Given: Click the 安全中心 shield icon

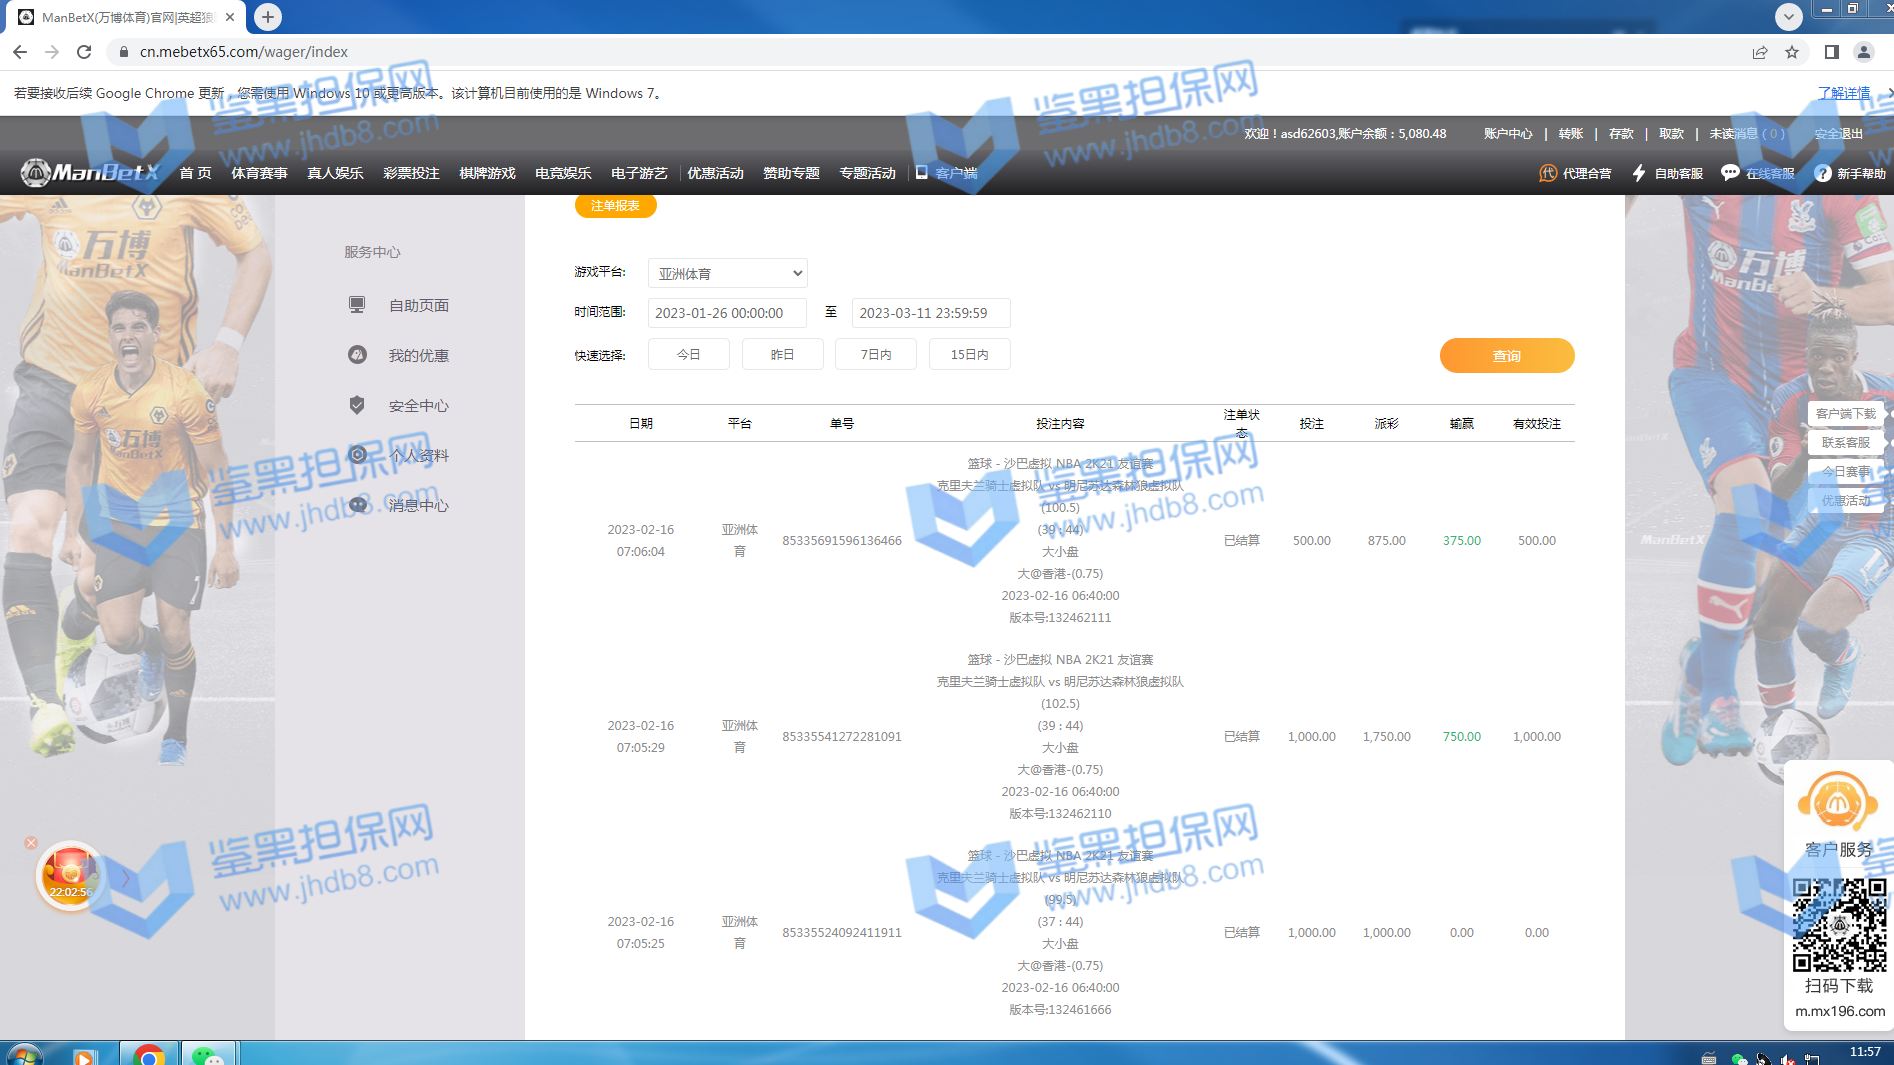Looking at the screenshot, I should 357,405.
